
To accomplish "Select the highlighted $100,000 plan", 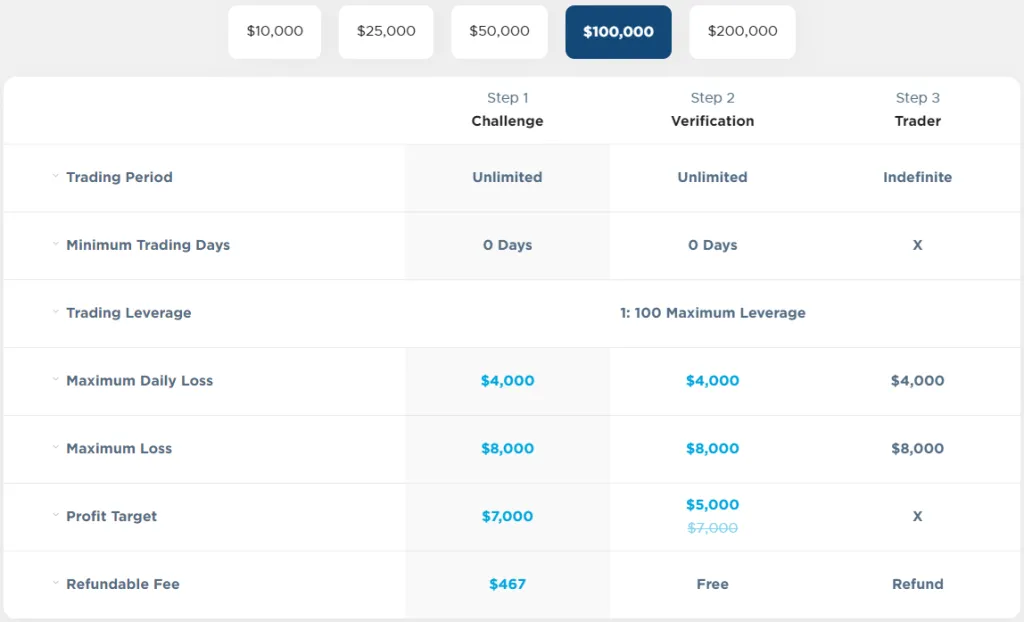I will 618,31.
